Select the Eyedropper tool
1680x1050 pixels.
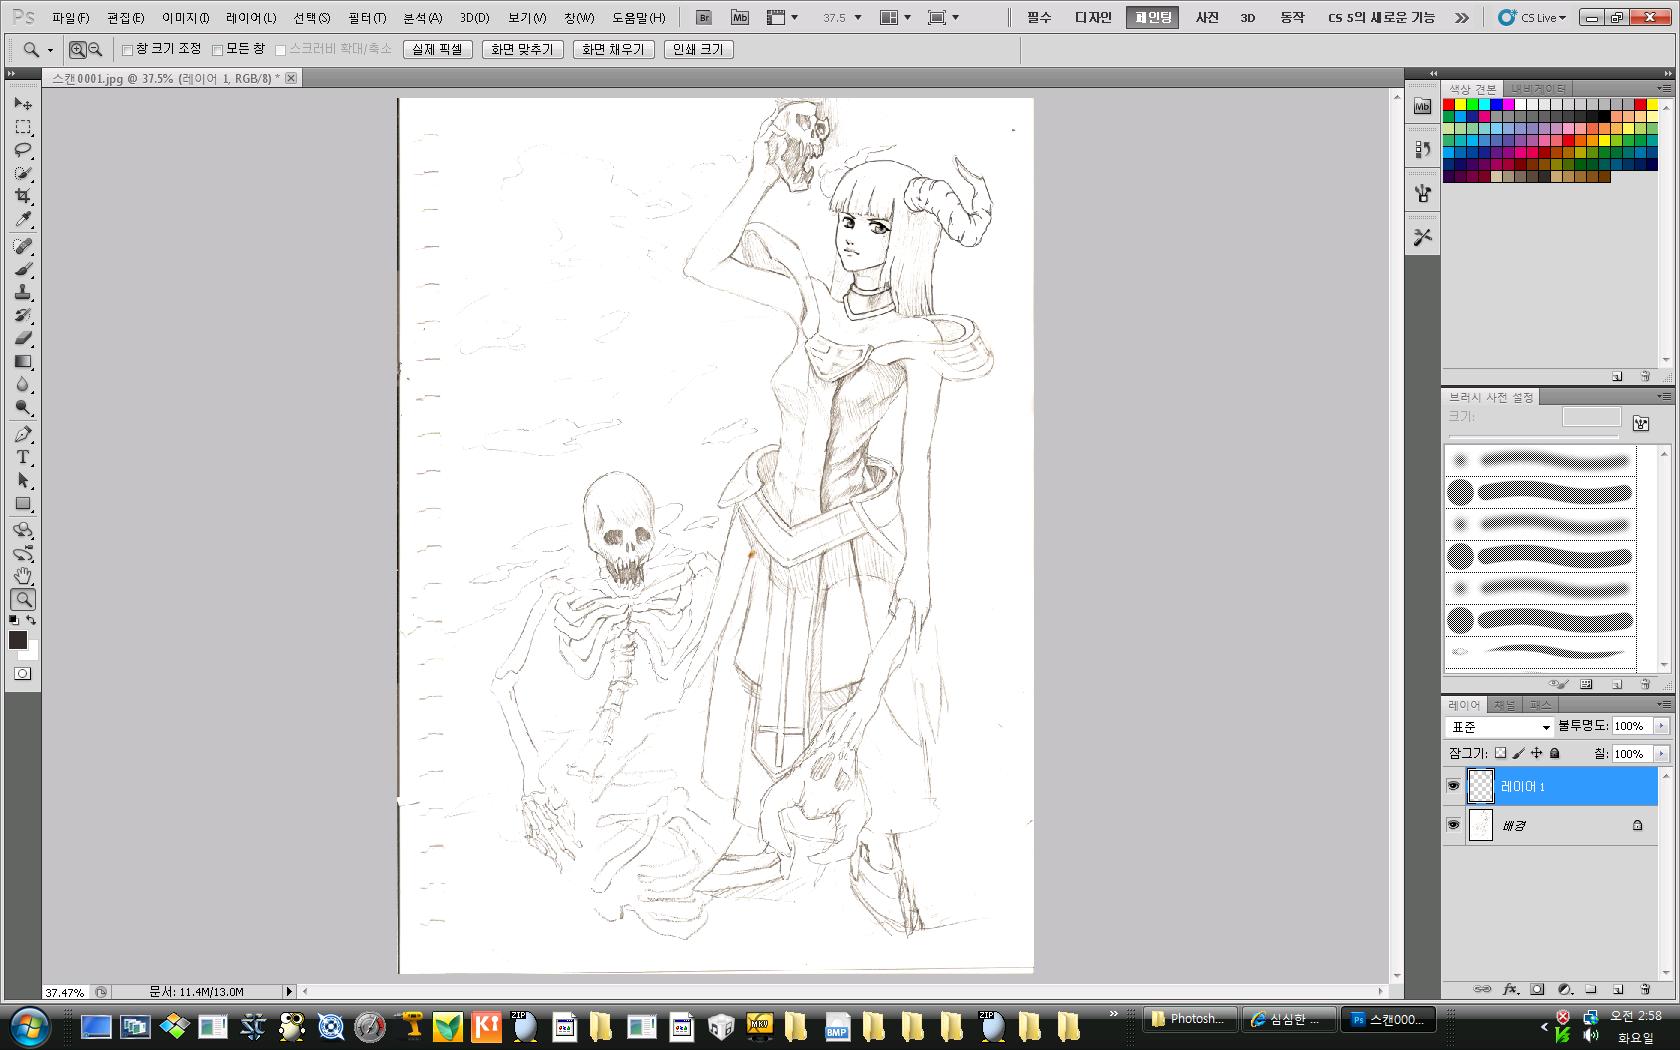(23, 219)
